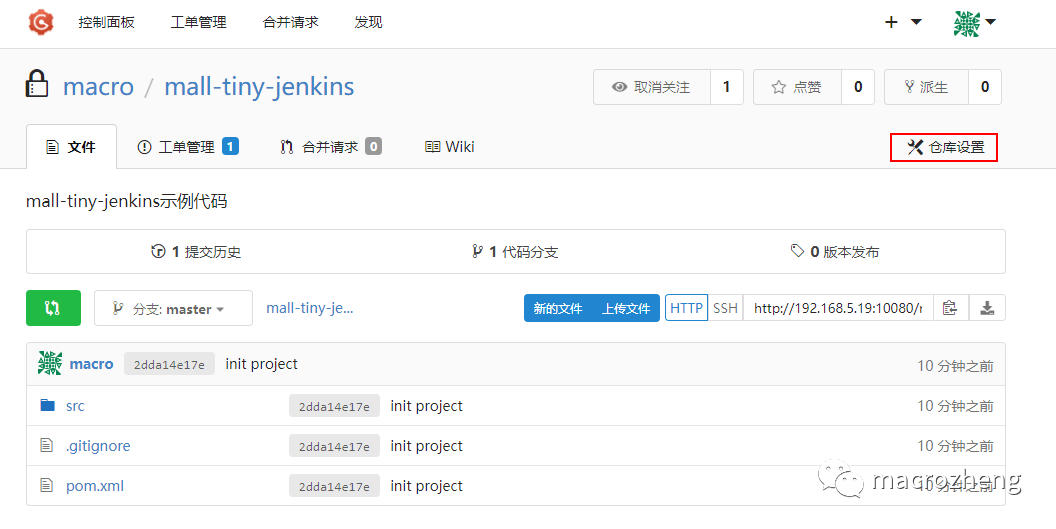Select the HTTP clone protocol toggle
This screenshot has width=1056, height=529.
(686, 309)
